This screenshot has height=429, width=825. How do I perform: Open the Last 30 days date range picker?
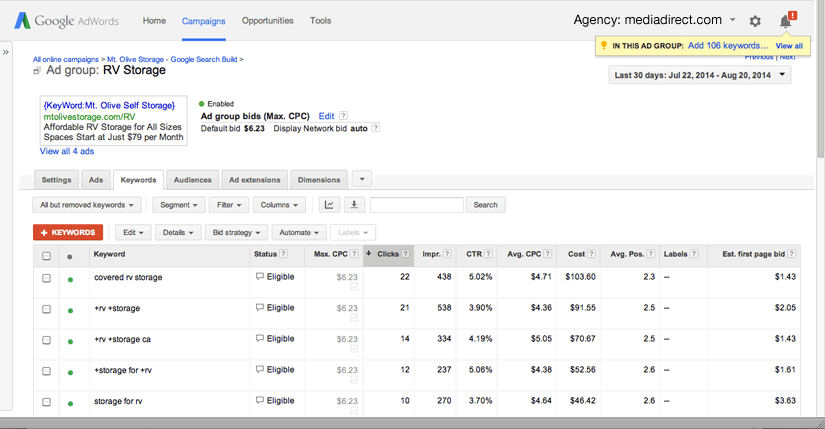(x=699, y=75)
